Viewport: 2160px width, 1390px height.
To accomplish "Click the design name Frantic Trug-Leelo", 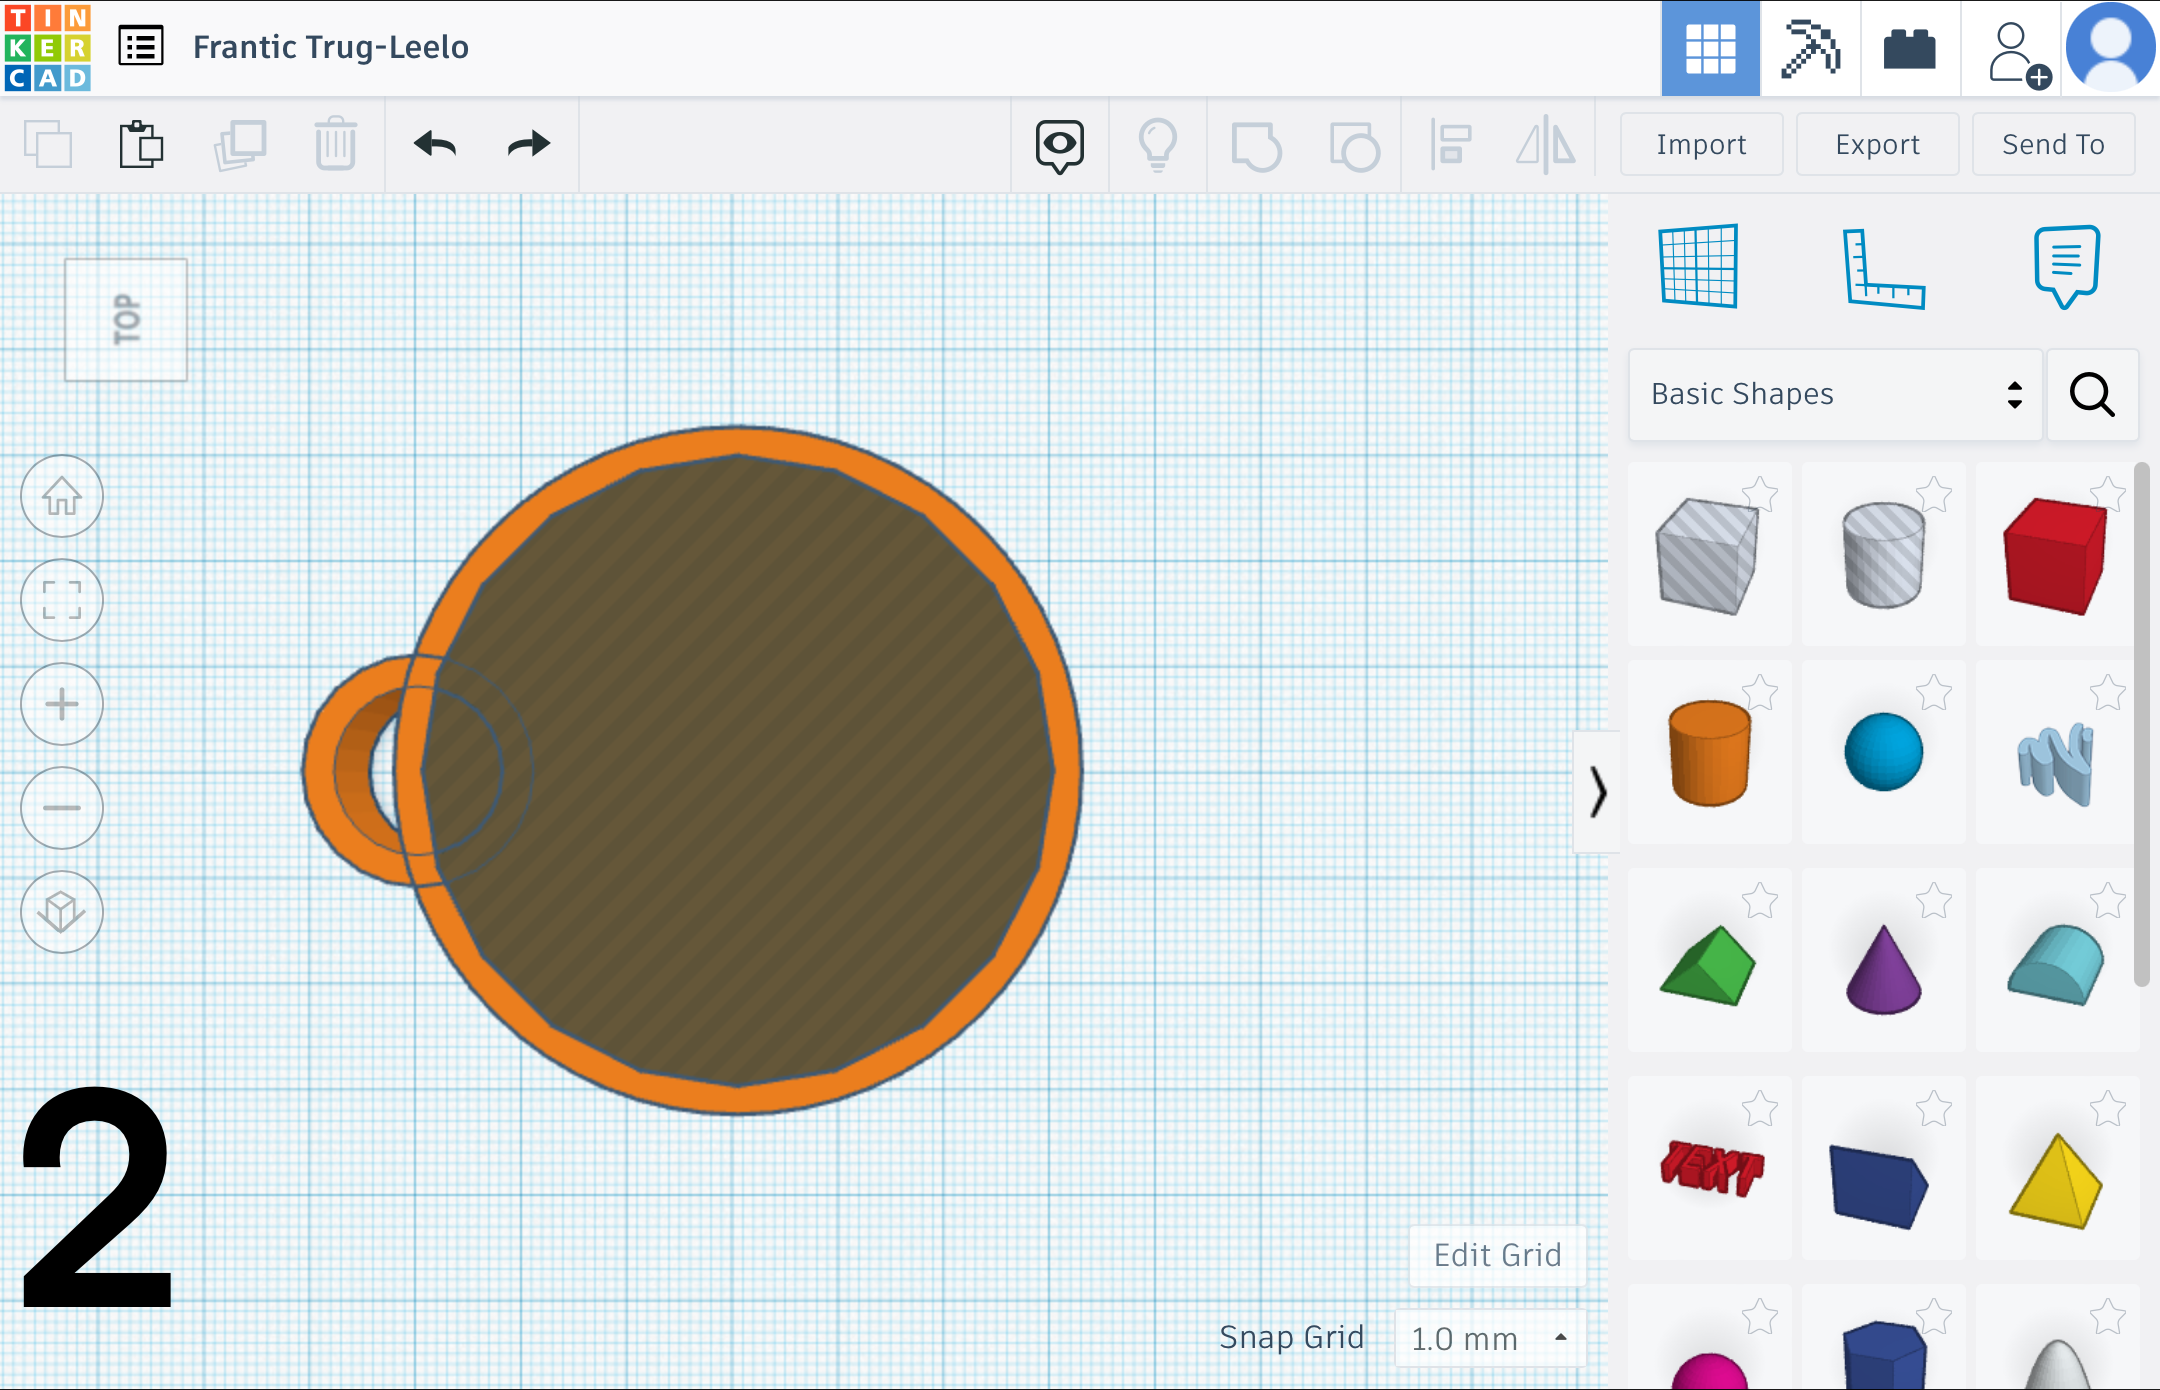I will tap(331, 47).
